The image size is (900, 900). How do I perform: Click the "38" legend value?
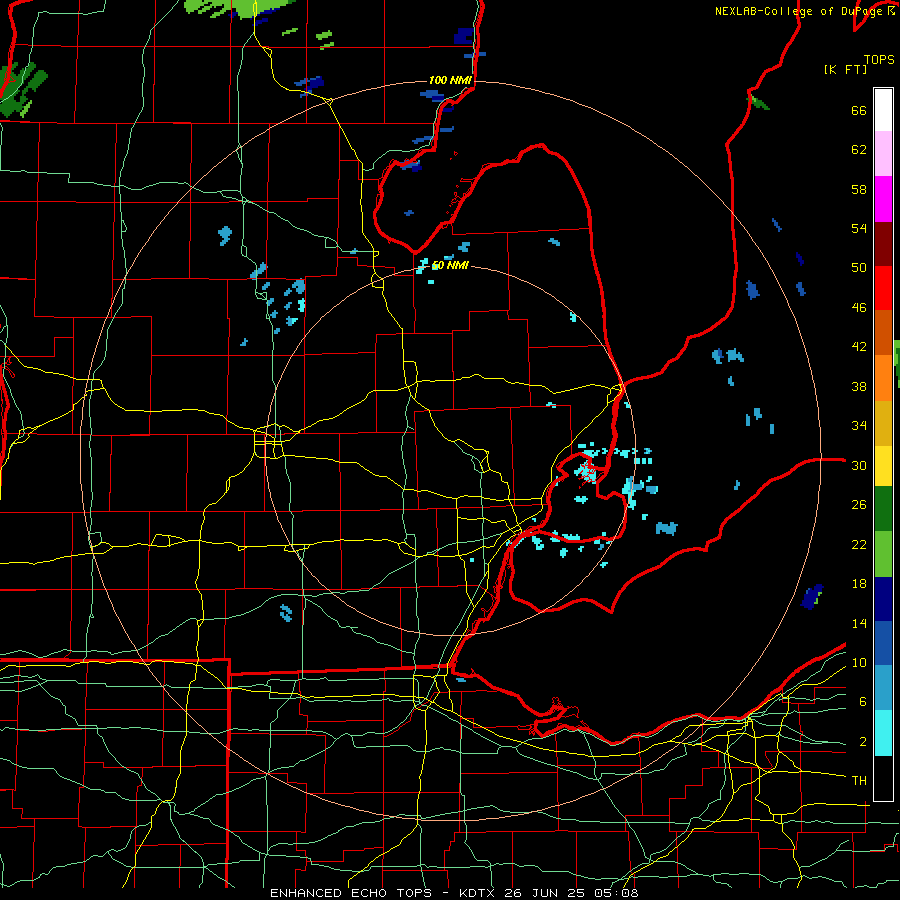[x=859, y=386]
